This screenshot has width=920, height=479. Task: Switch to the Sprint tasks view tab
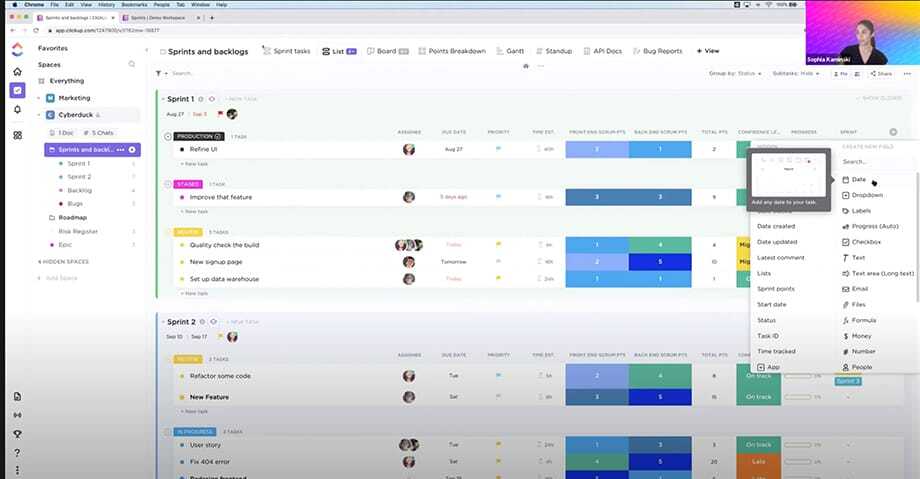pyautogui.click(x=286, y=51)
